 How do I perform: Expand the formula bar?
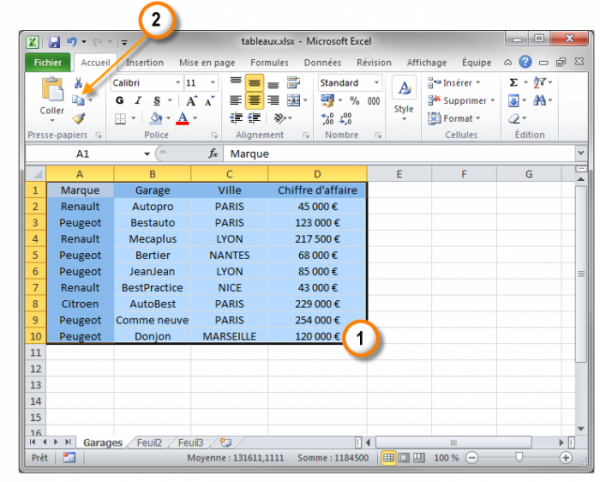pyautogui.click(x=581, y=153)
